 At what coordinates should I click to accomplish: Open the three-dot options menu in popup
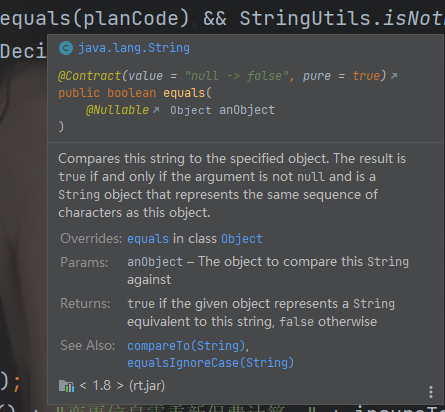(431, 392)
